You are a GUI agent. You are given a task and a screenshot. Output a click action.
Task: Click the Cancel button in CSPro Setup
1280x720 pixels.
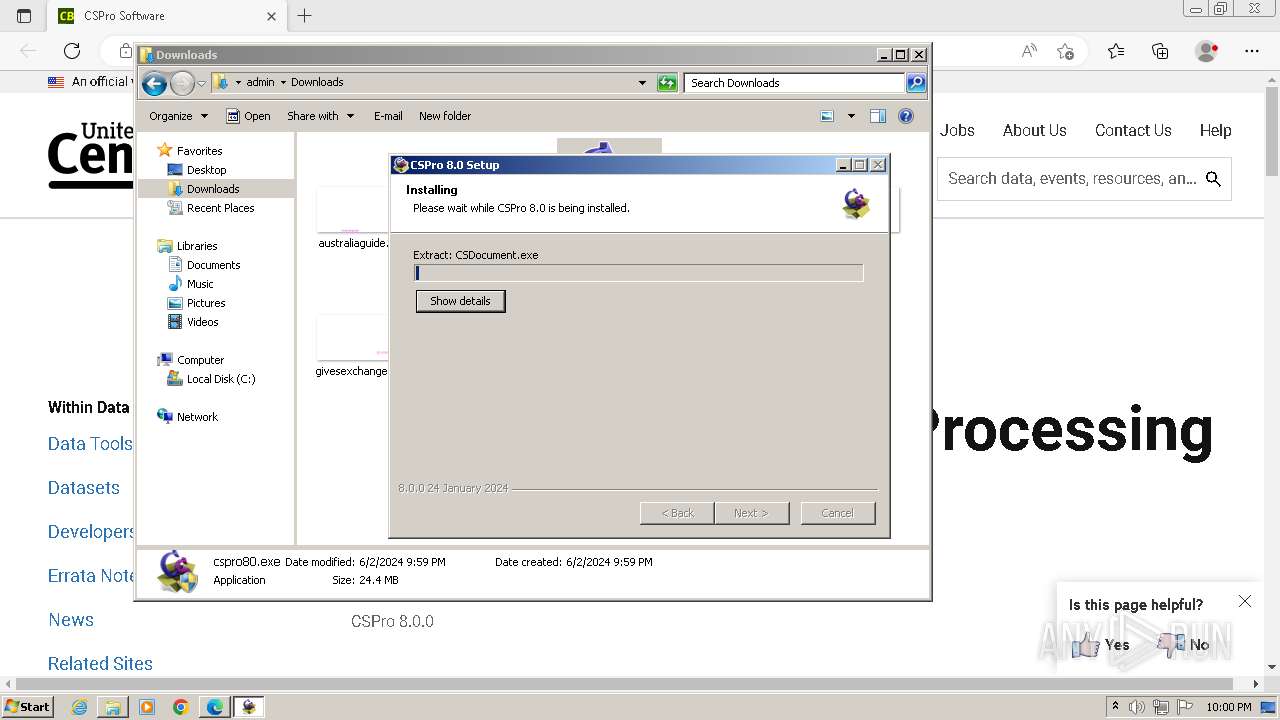coord(838,513)
